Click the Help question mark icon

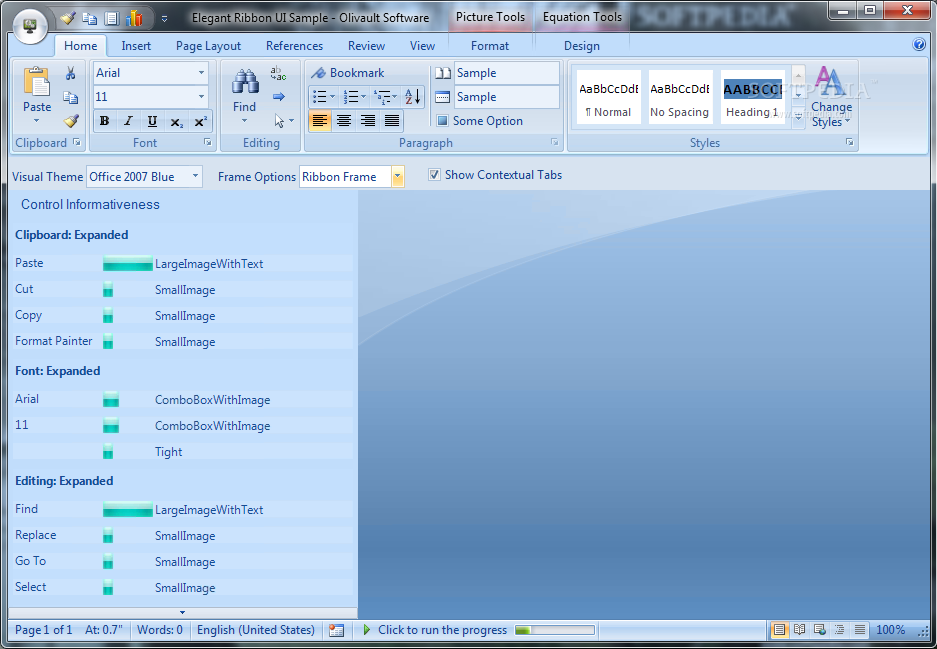click(919, 44)
